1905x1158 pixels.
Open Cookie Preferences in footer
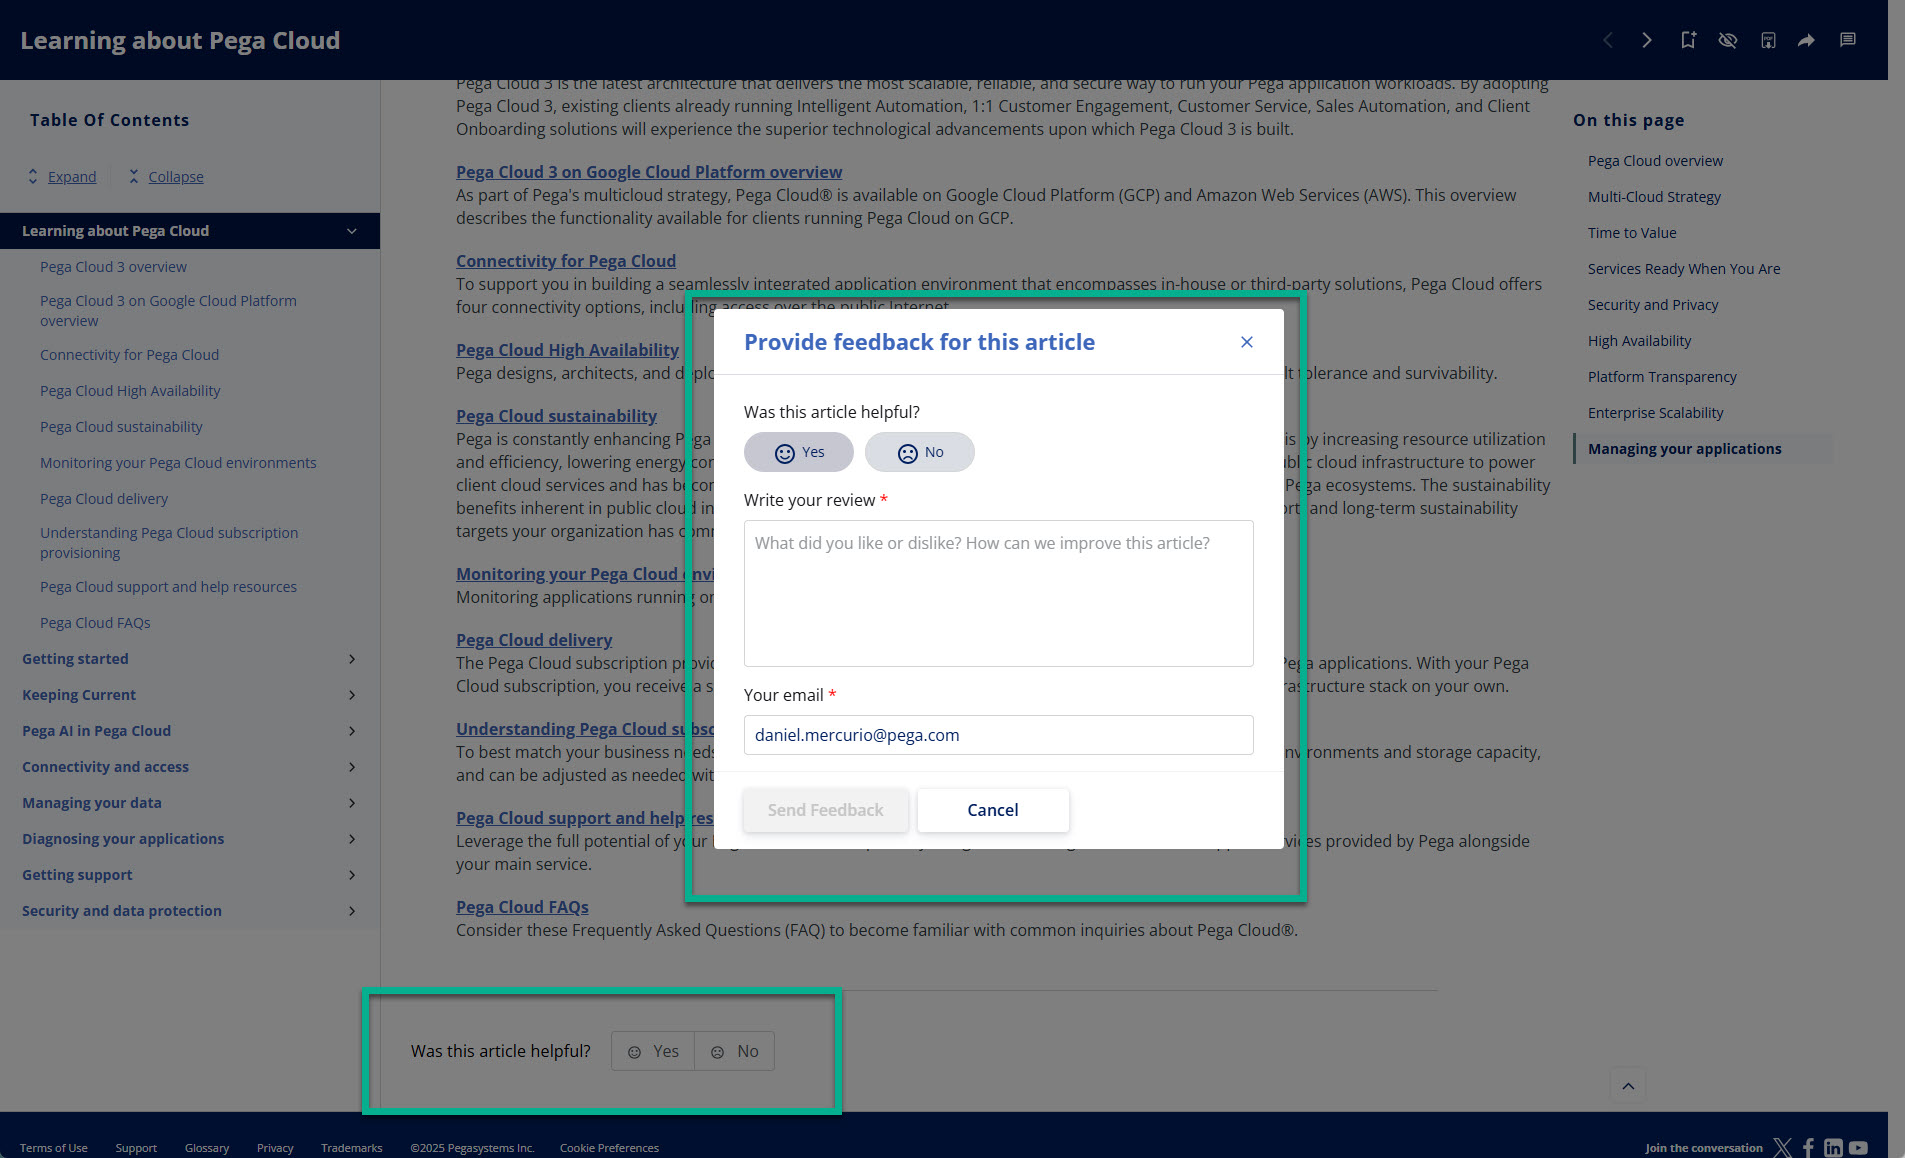(609, 1148)
